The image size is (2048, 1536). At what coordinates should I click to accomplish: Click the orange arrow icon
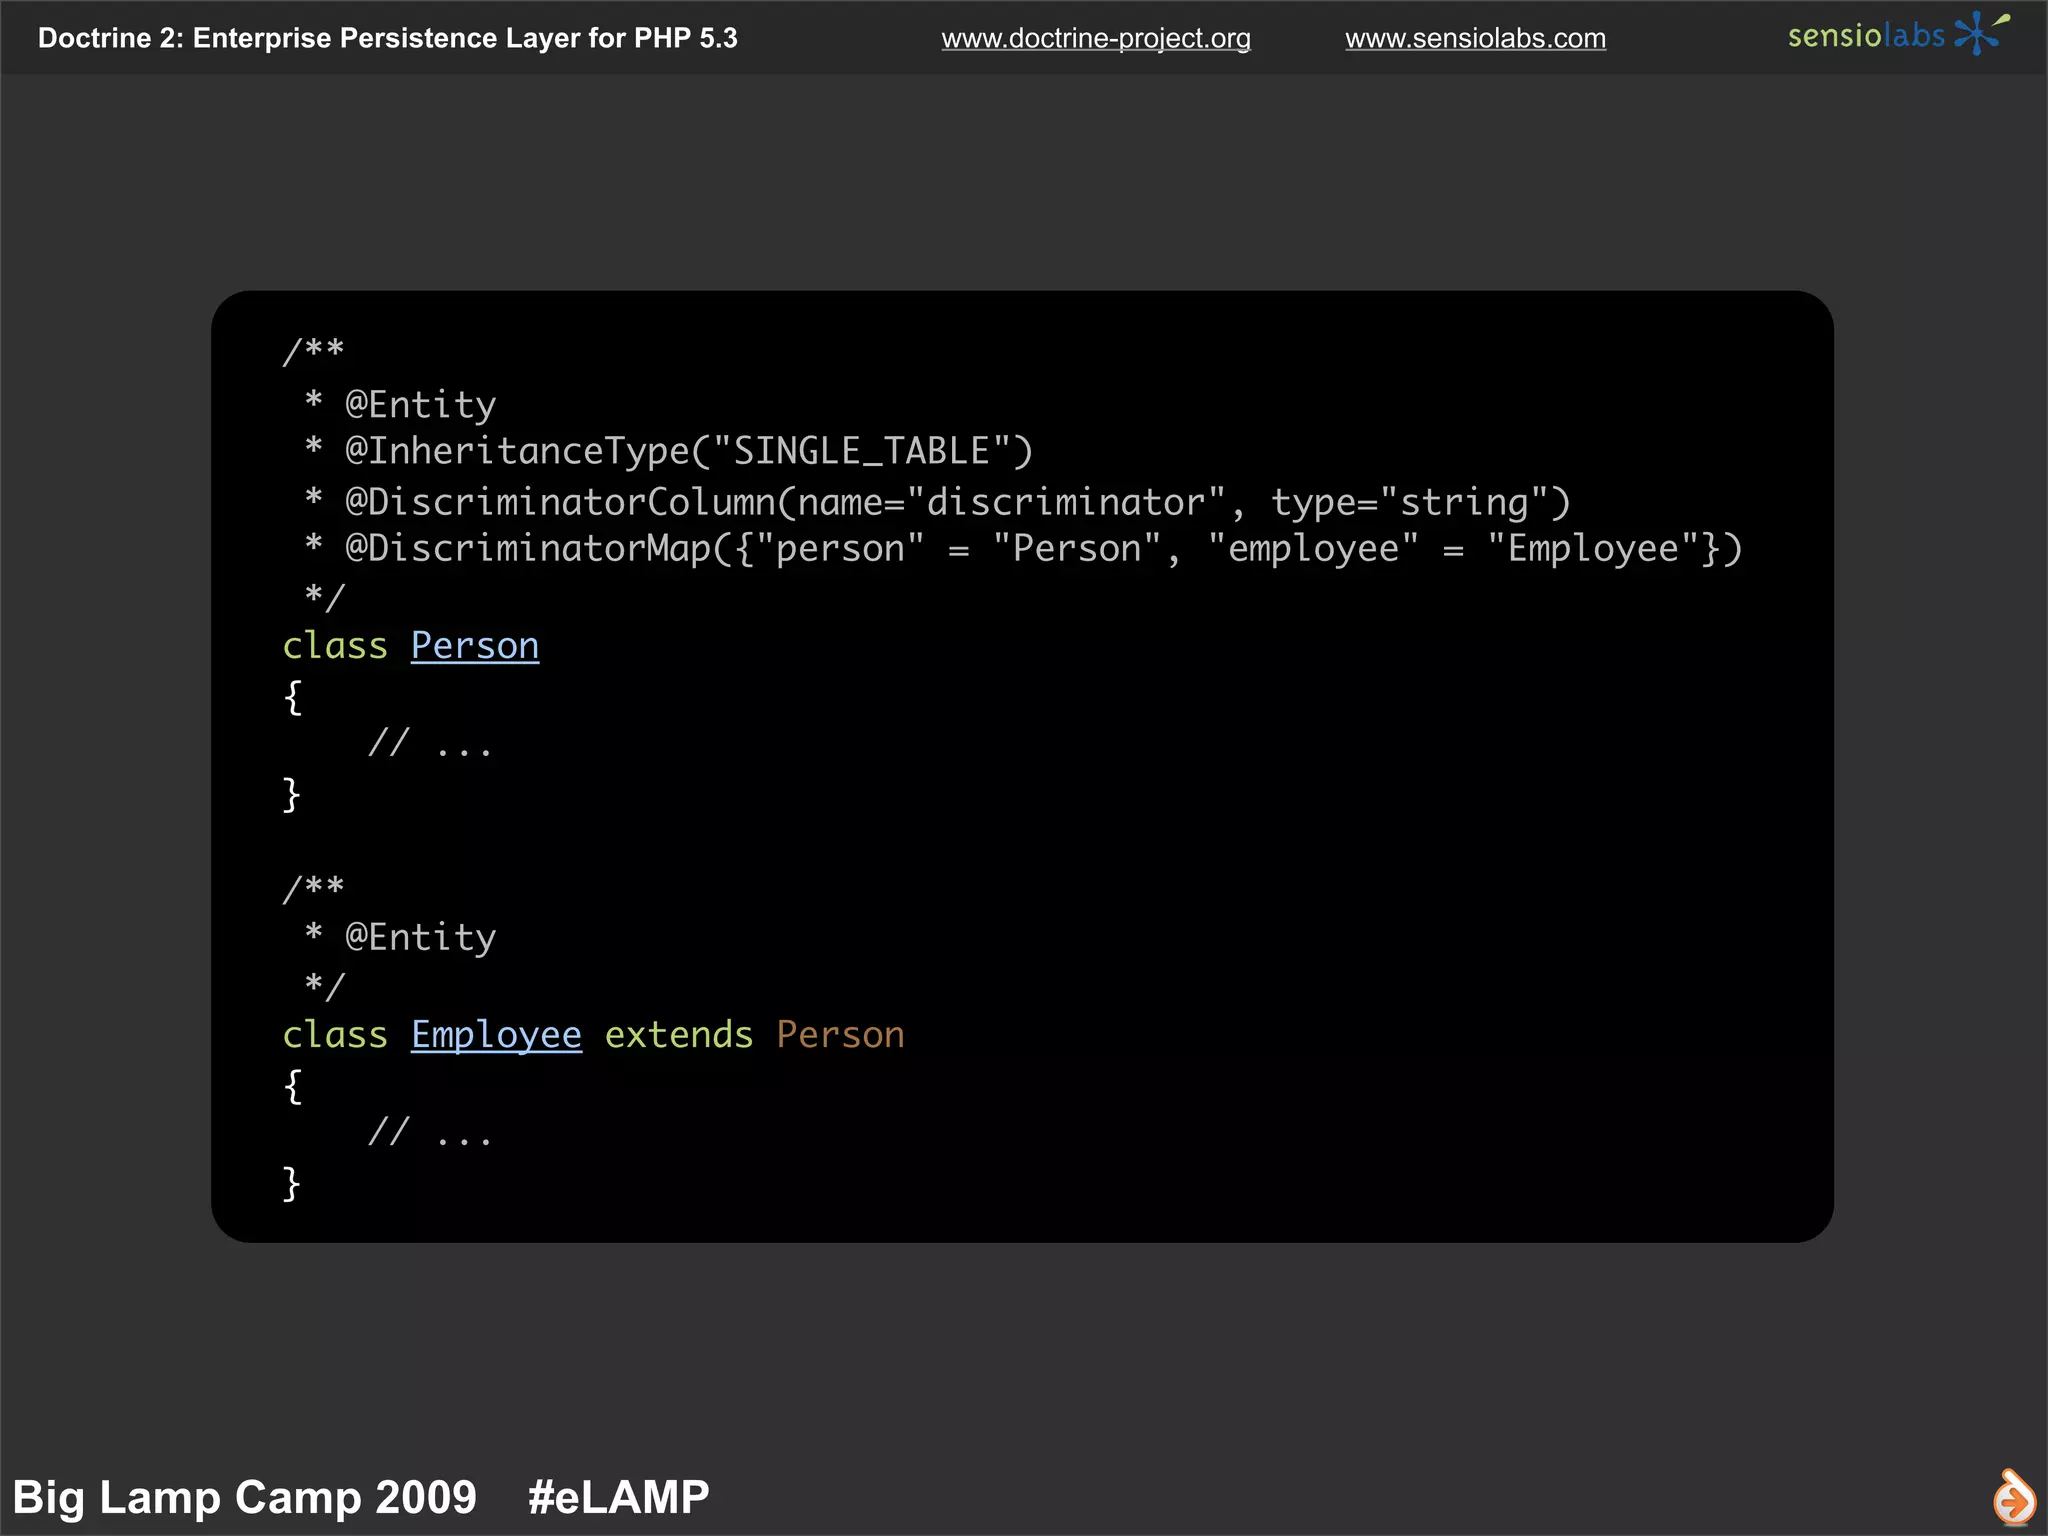click(x=2014, y=1497)
